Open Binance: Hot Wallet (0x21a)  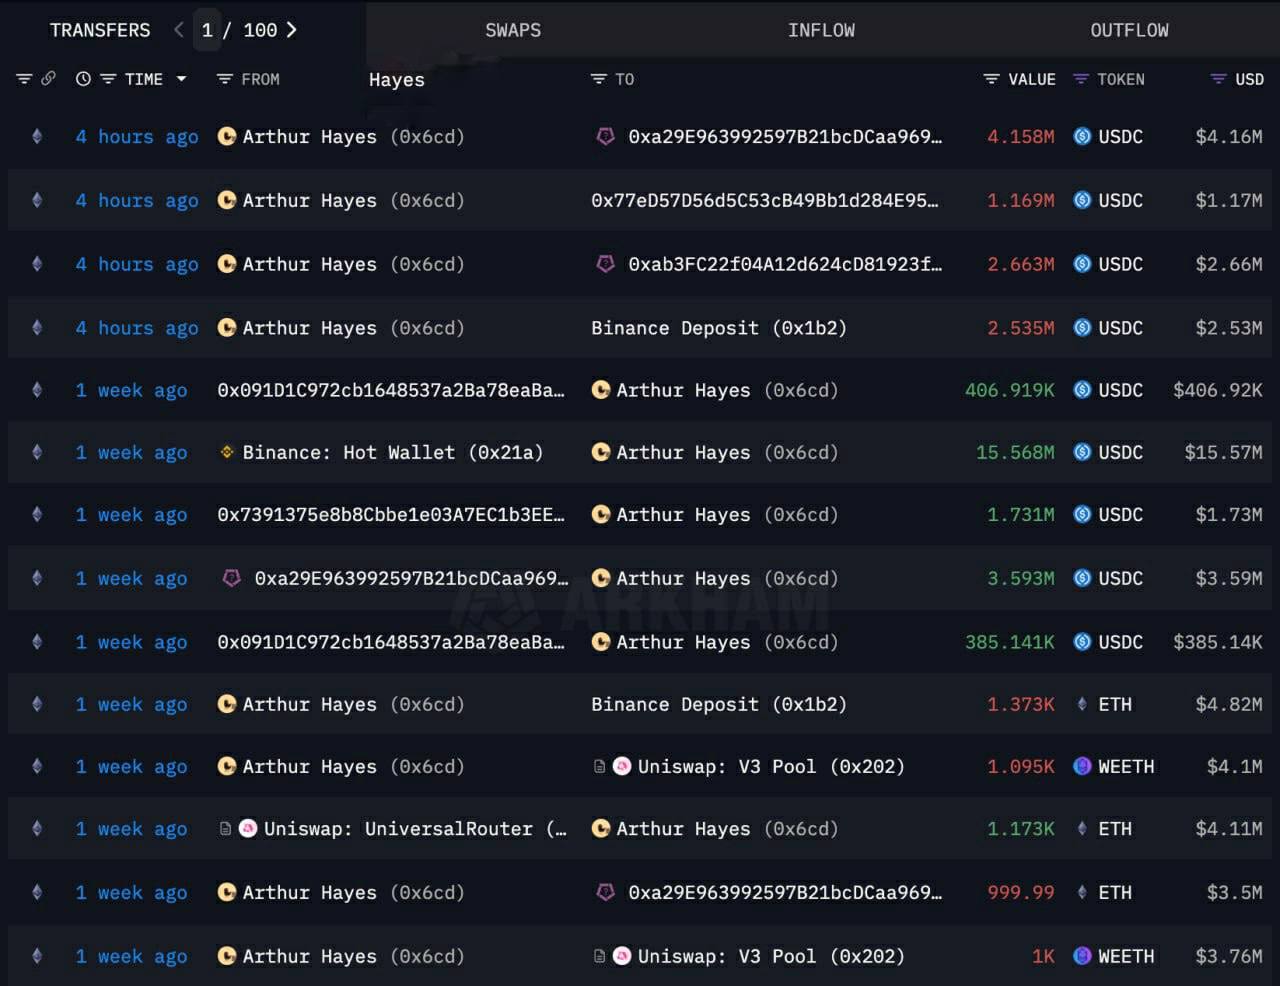pos(393,452)
